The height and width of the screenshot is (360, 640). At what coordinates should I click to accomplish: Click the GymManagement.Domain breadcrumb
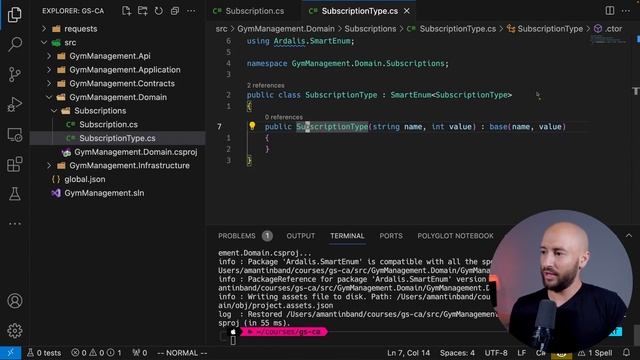tap(286, 29)
